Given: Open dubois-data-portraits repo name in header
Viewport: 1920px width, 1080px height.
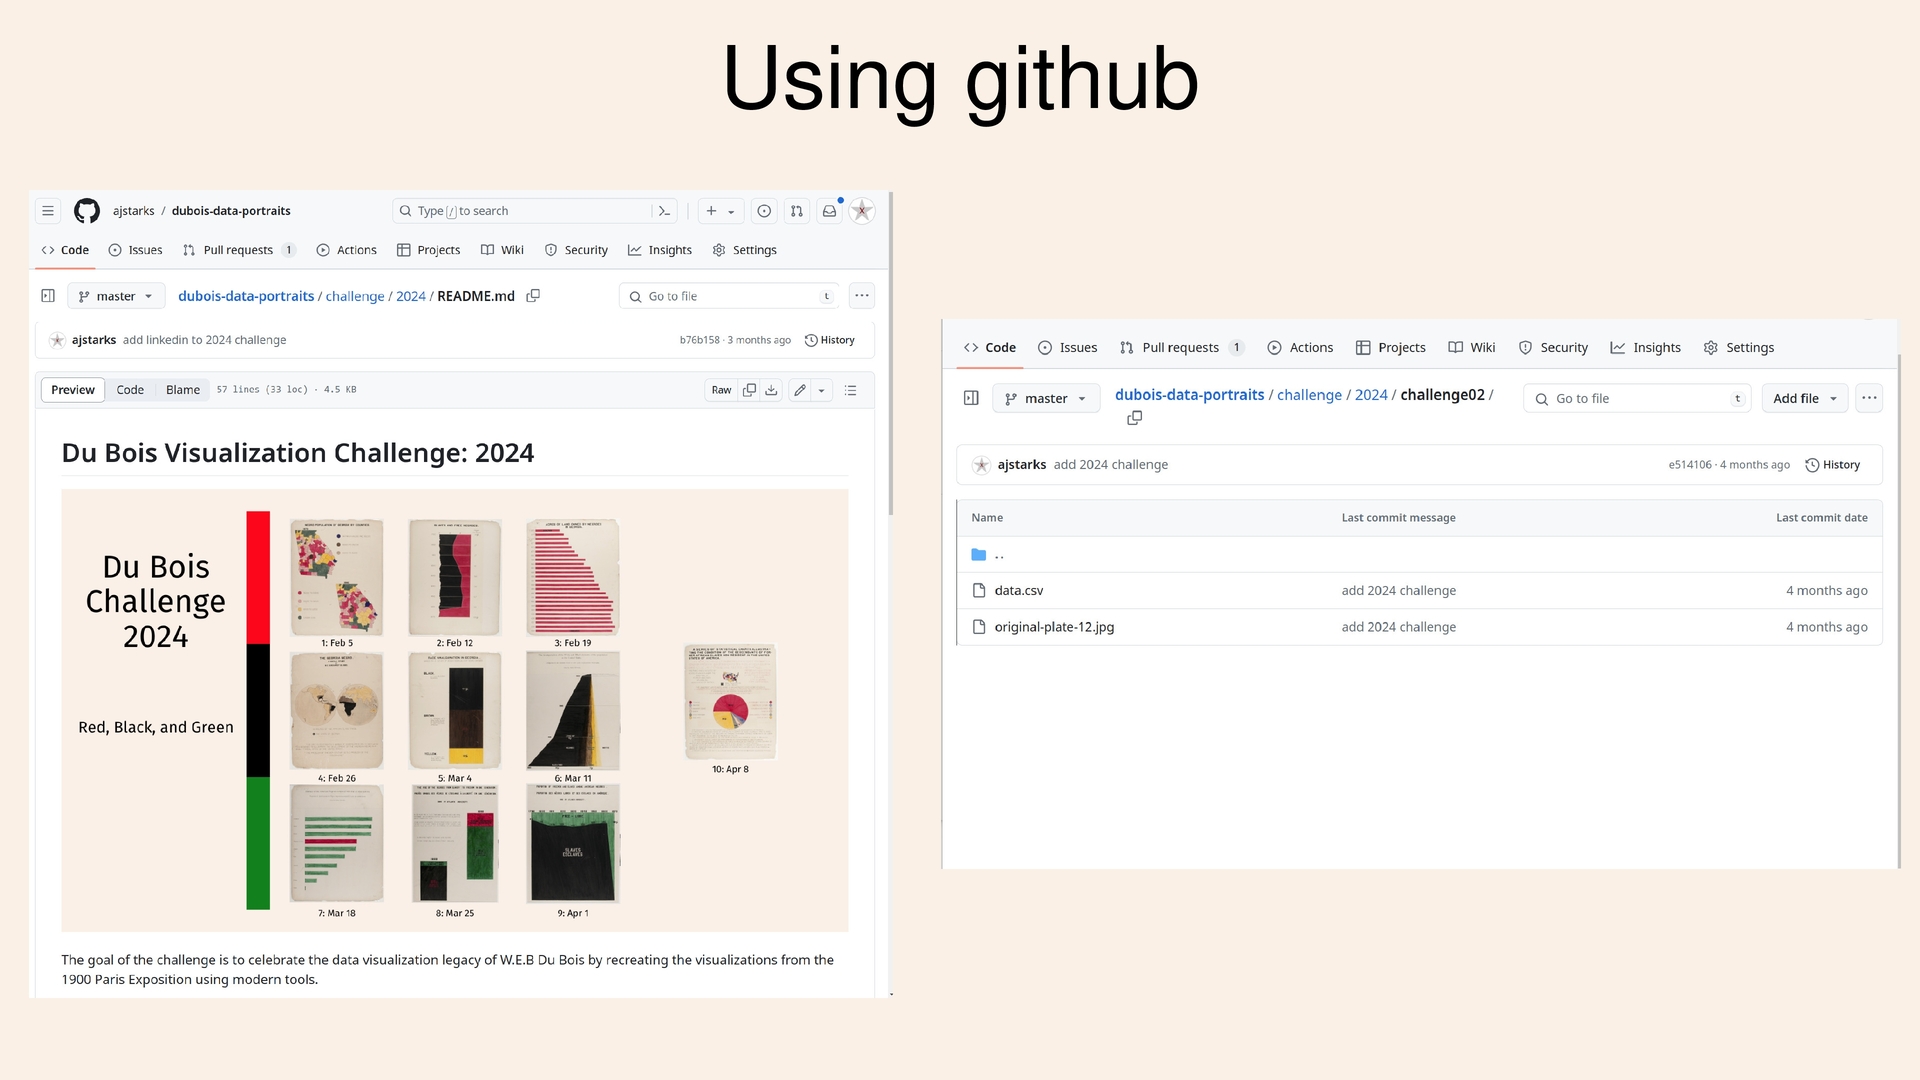Looking at the screenshot, I should point(231,211).
